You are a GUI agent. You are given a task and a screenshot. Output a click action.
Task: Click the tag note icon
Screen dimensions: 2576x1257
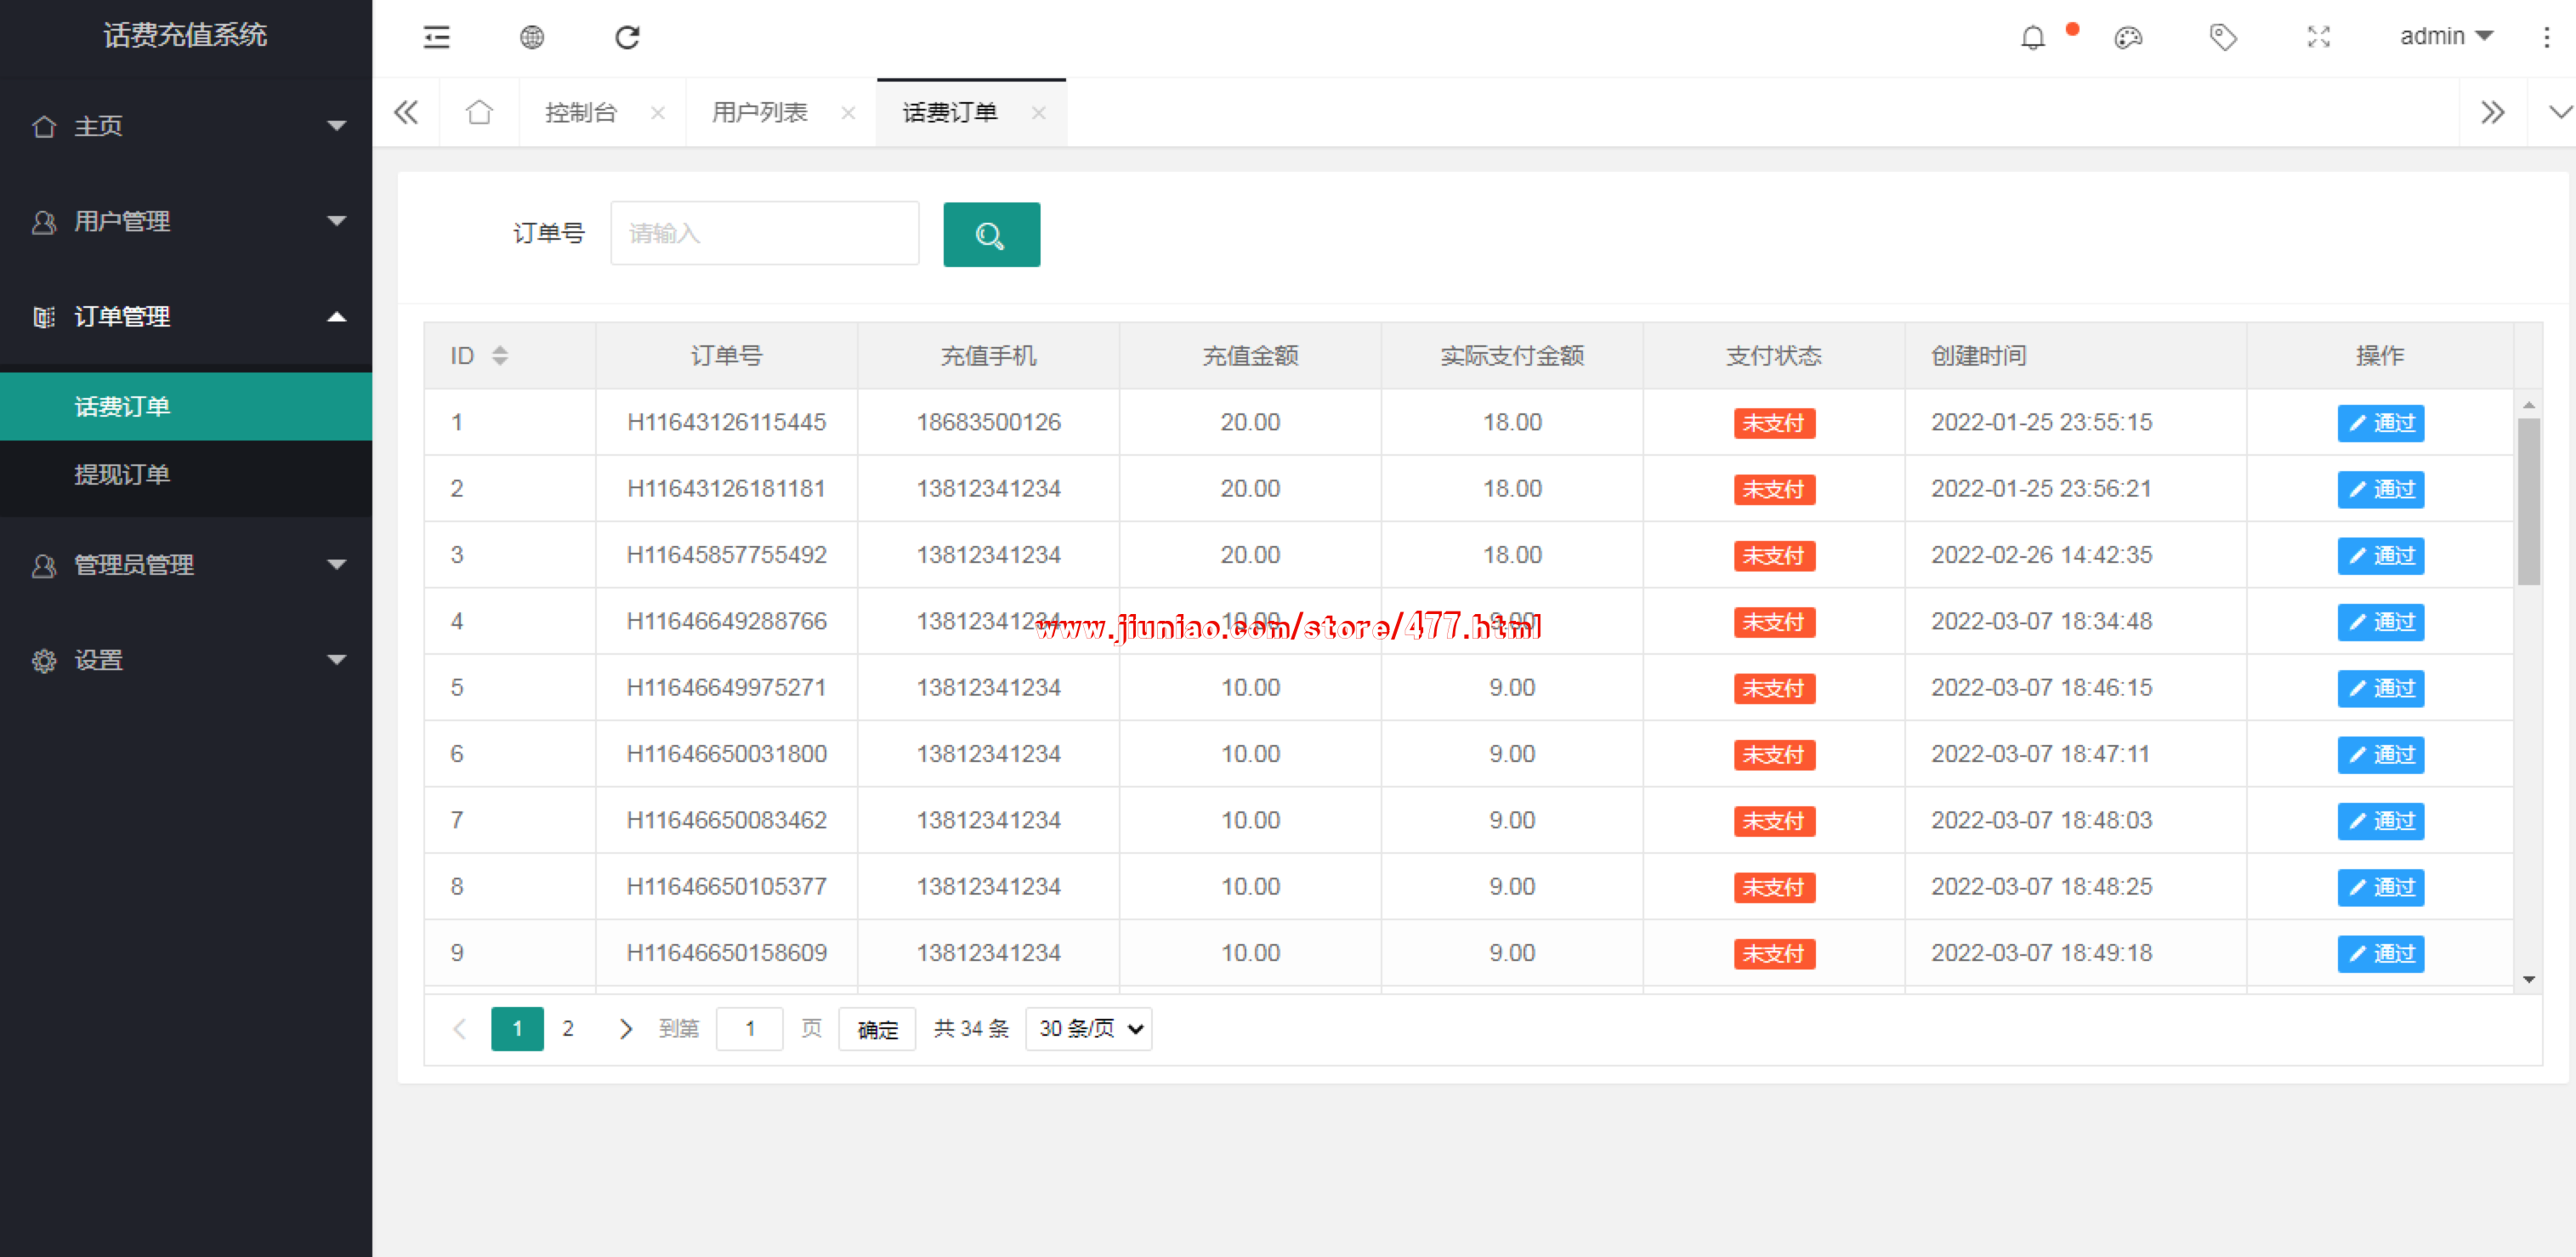[2222, 38]
